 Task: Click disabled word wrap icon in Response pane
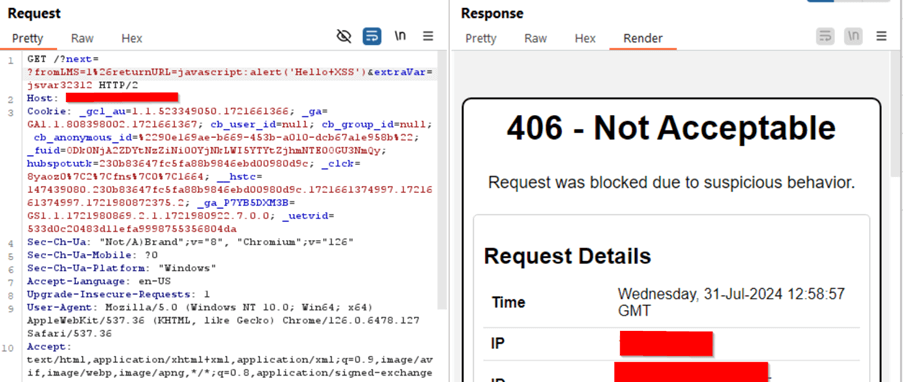click(x=825, y=36)
